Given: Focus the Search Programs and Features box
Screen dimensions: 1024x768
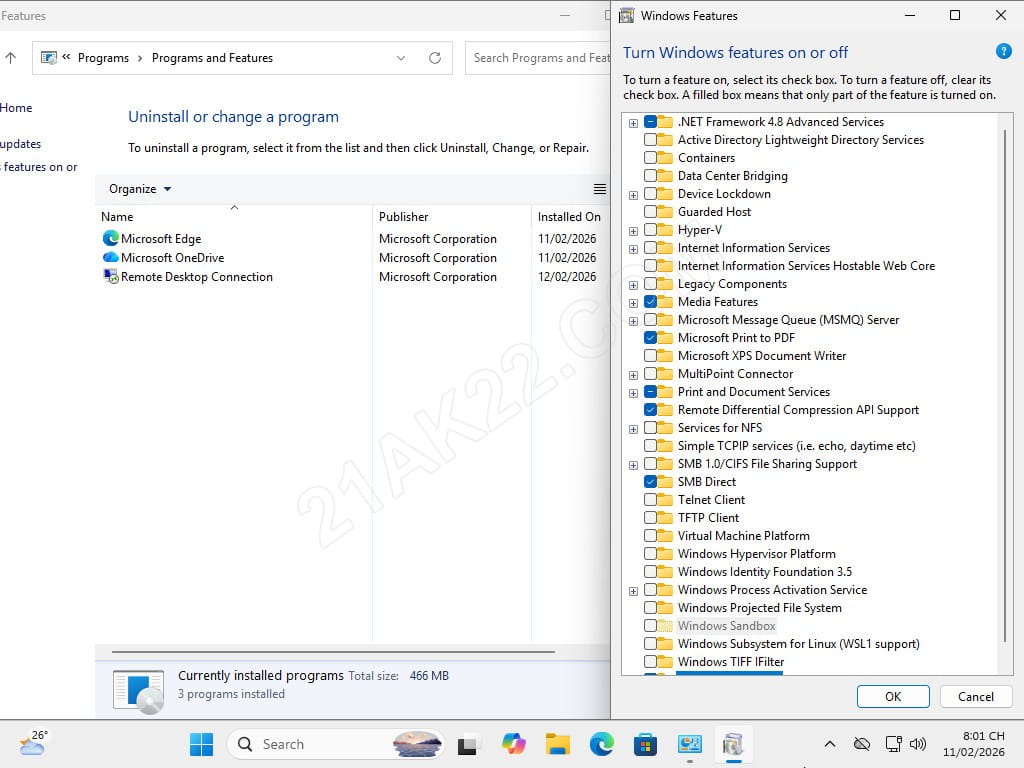Looking at the screenshot, I should pyautogui.click(x=538, y=57).
